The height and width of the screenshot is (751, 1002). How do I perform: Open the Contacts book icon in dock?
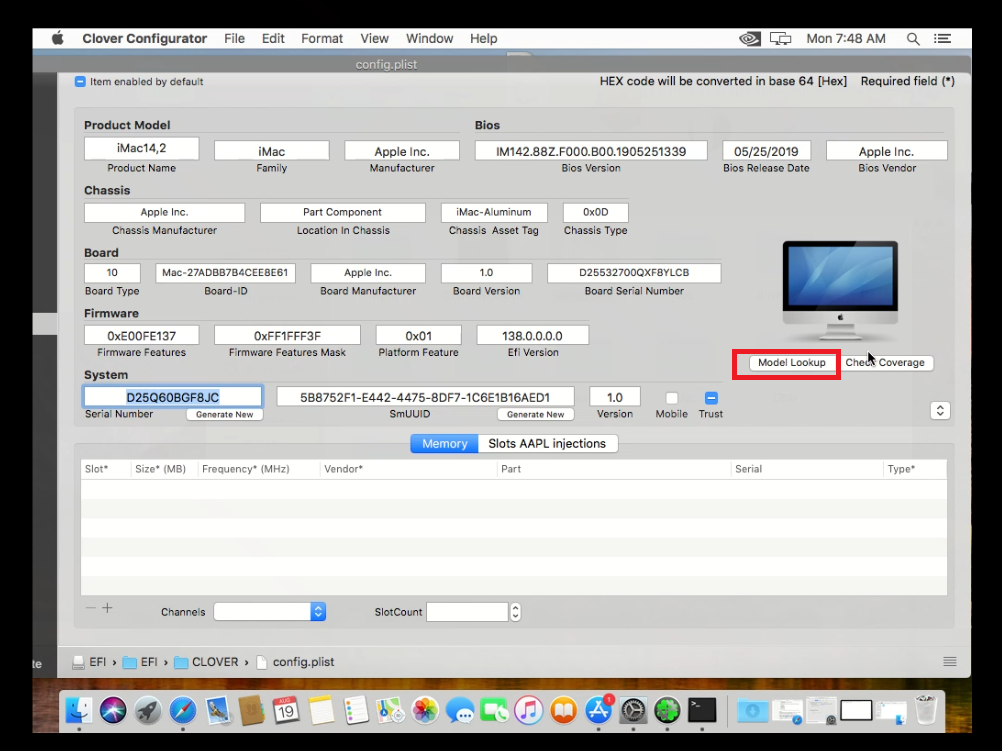pyautogui.click(x=252, y=710)
